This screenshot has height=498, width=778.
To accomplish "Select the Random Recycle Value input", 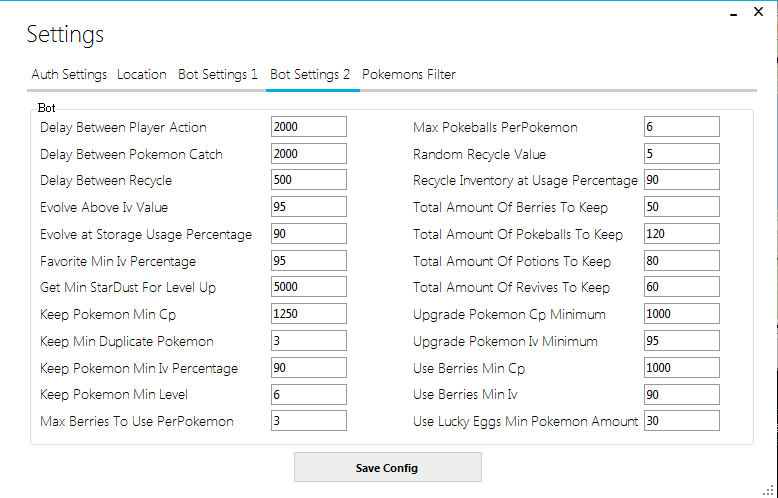I will [681, 154].
